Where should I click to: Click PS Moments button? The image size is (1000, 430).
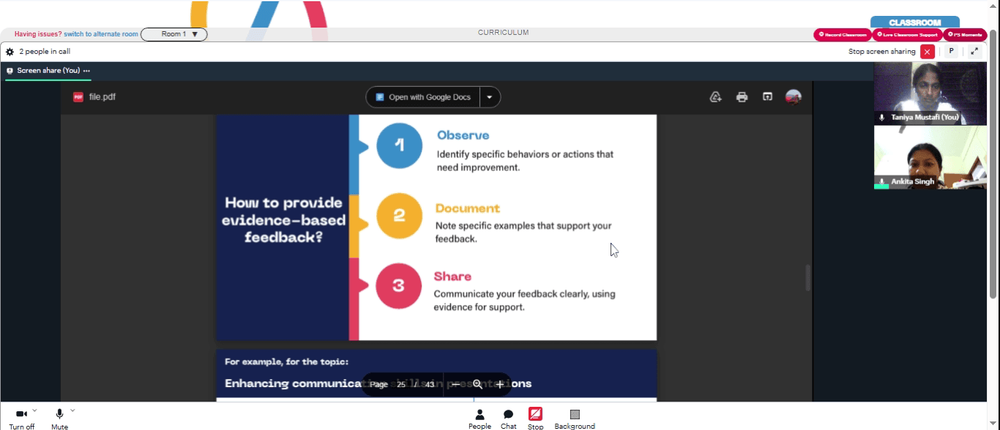coord(964,34)
